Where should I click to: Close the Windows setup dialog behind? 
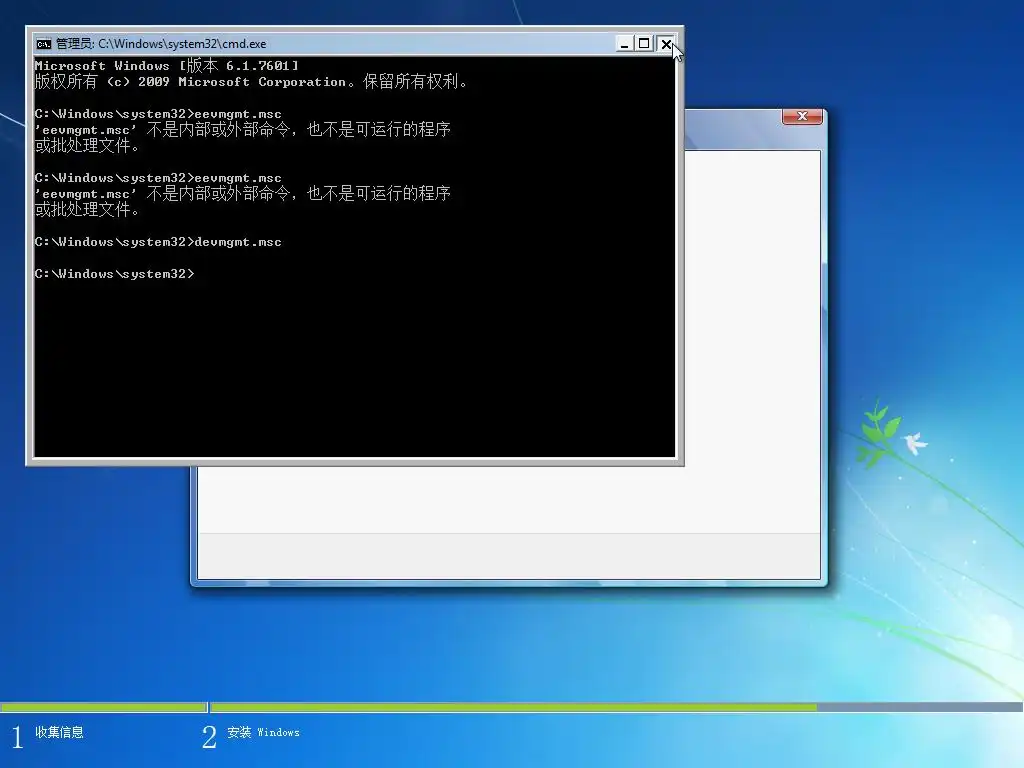pyautogui.click(x=802, y=116)
